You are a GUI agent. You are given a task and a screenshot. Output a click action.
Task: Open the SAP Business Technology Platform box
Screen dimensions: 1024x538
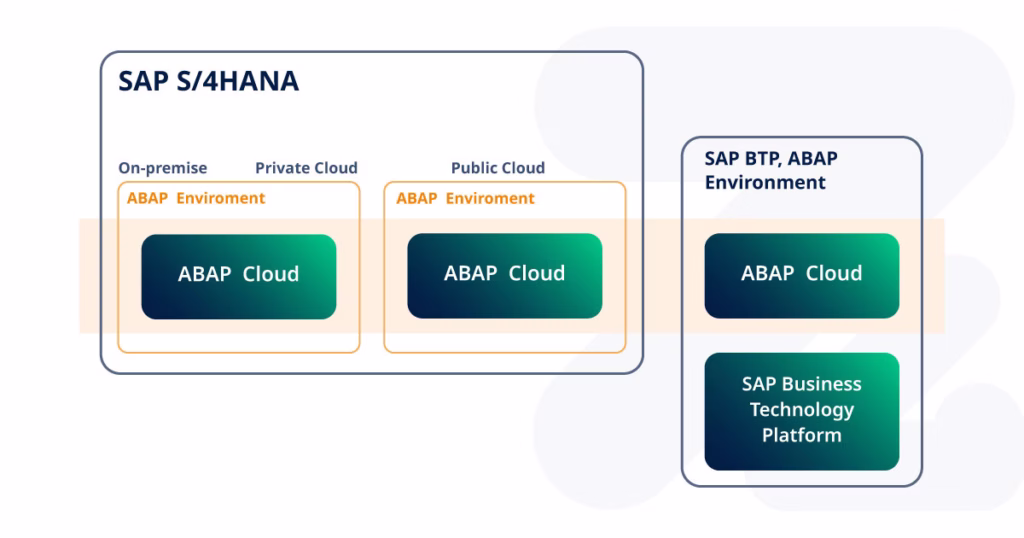click(801, 410)
